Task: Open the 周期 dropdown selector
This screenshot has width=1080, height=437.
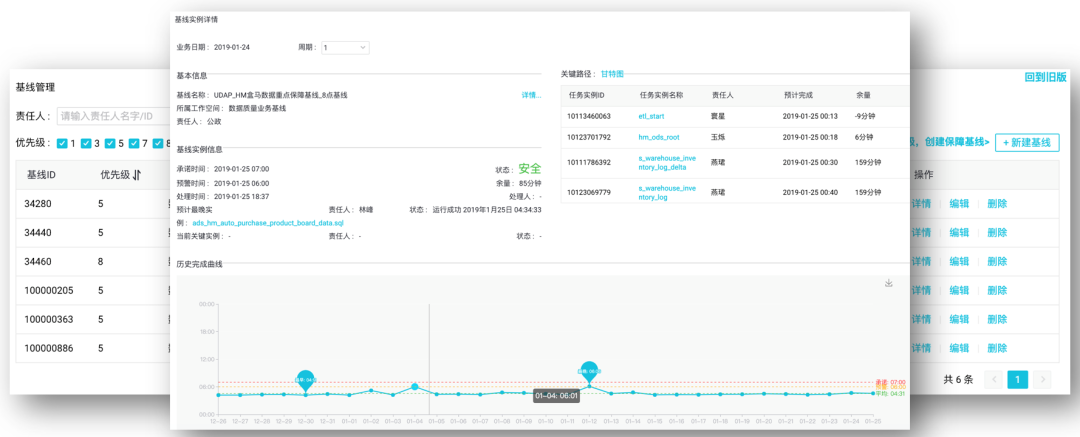Action: (344, 47)
